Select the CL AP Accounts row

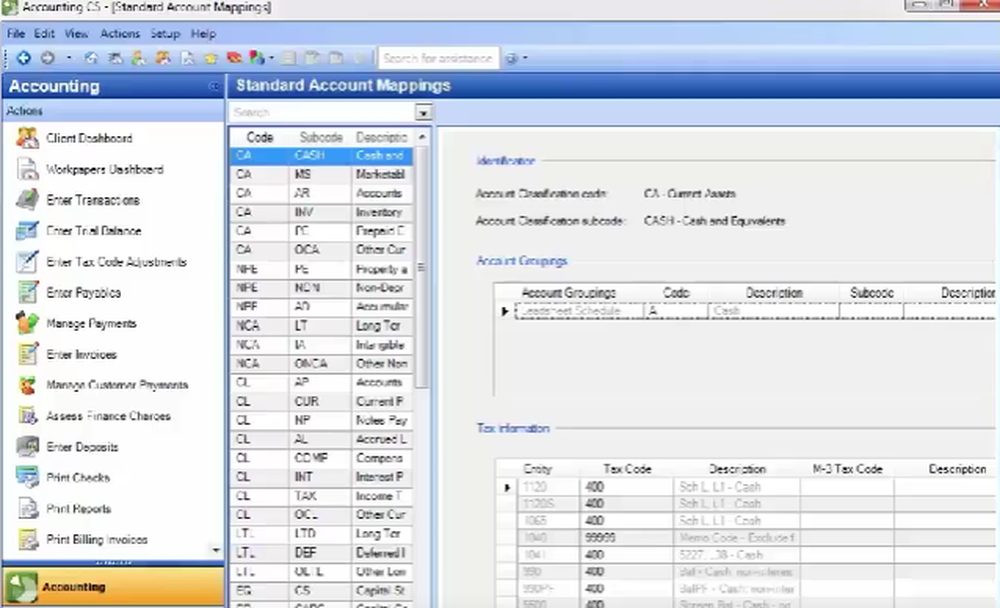[322, 382]
